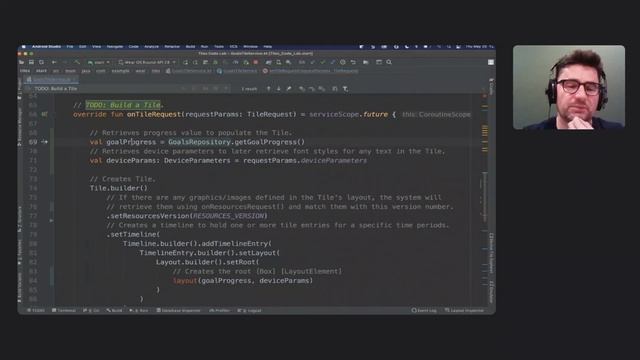Click 'example' in the breadcrumb path

(x=121, y=71)
